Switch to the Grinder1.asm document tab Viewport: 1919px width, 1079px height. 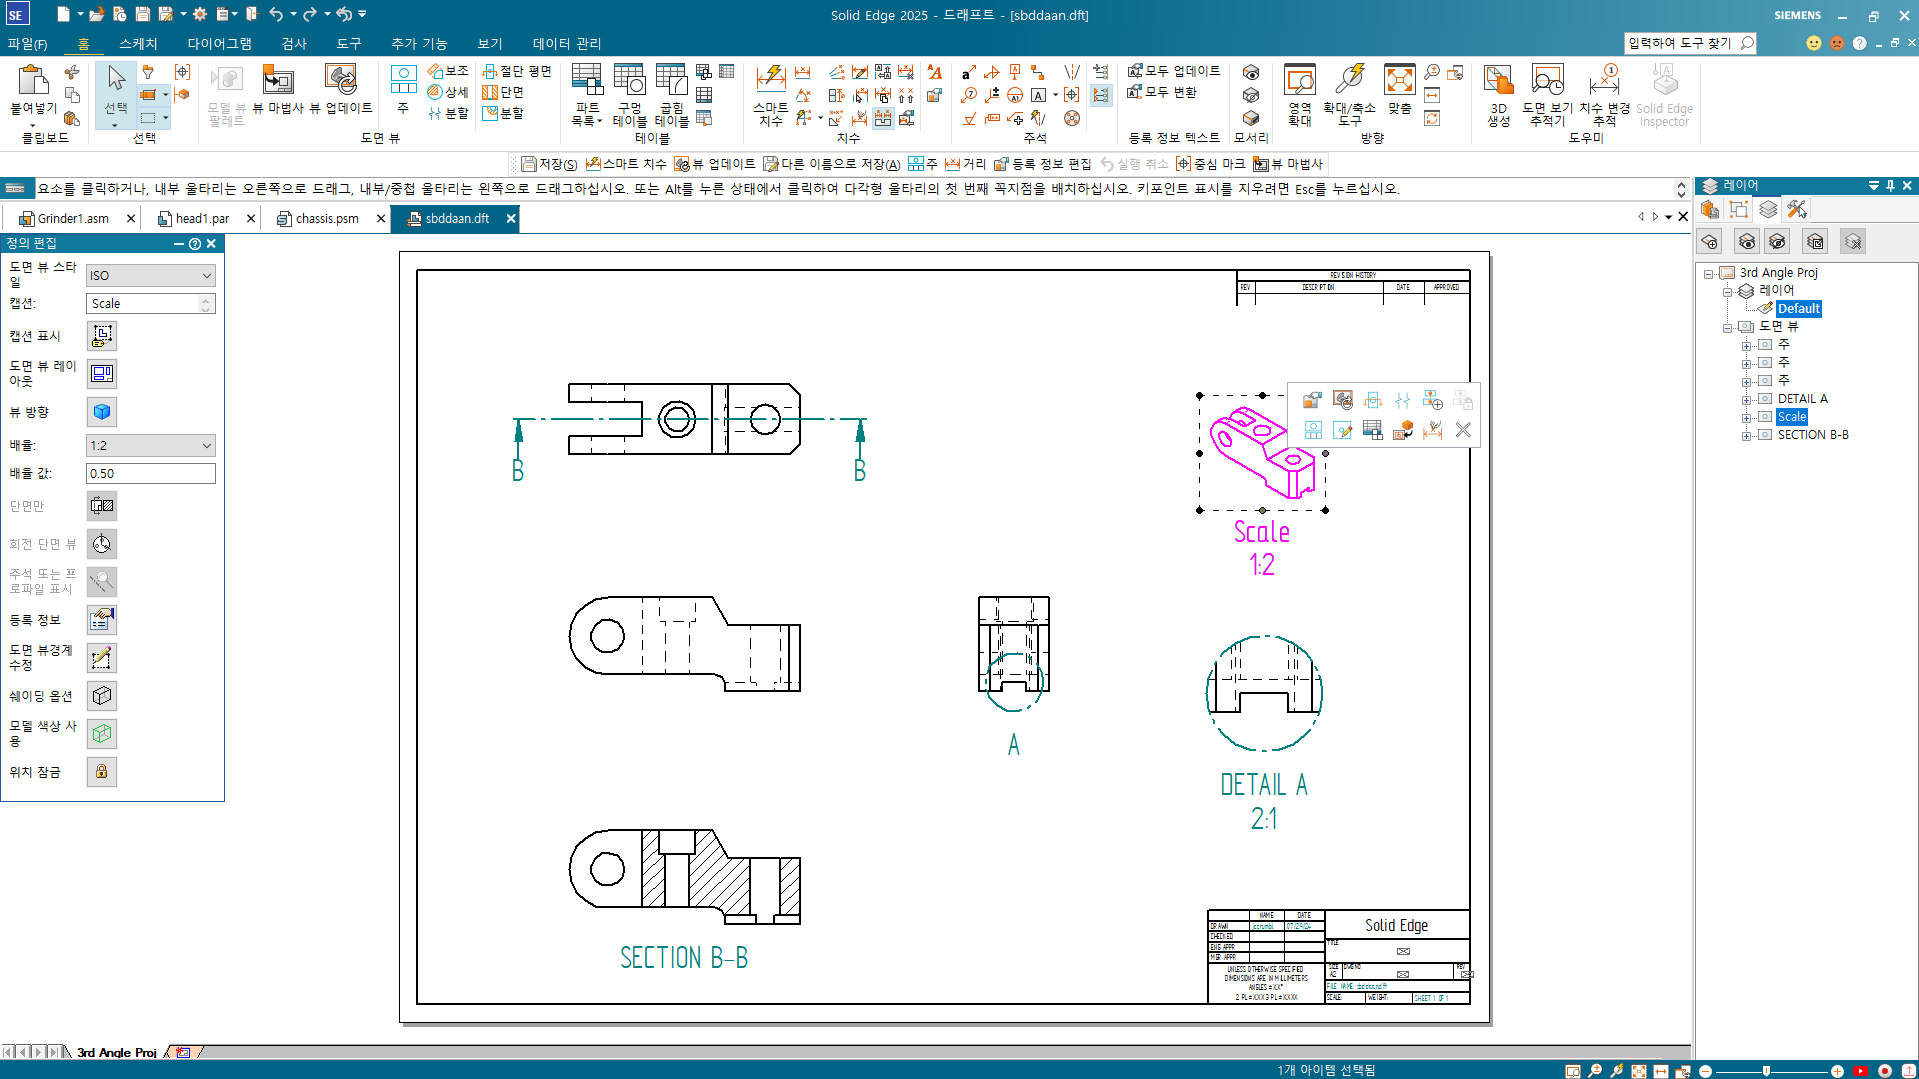point(73,219)
